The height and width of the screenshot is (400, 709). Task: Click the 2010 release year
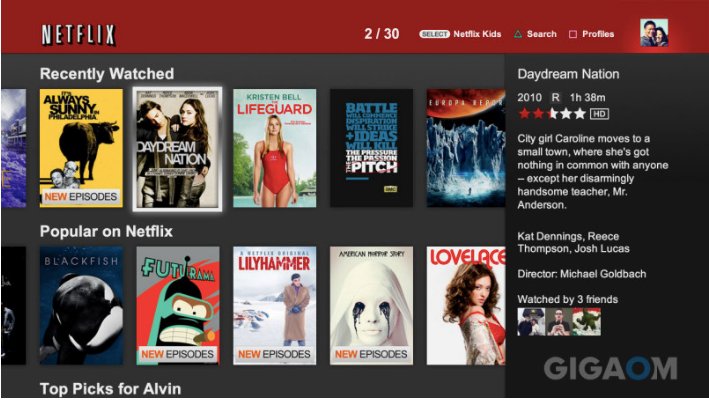point(529,98)
